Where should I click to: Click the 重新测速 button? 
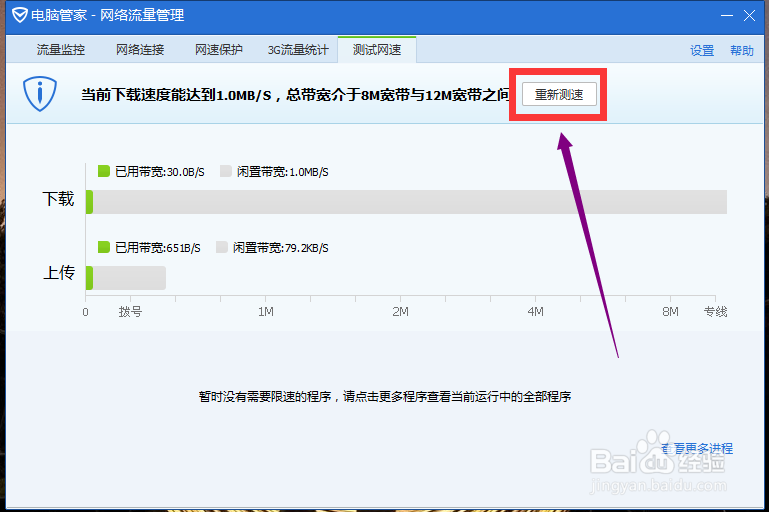[x=559, y=94]
